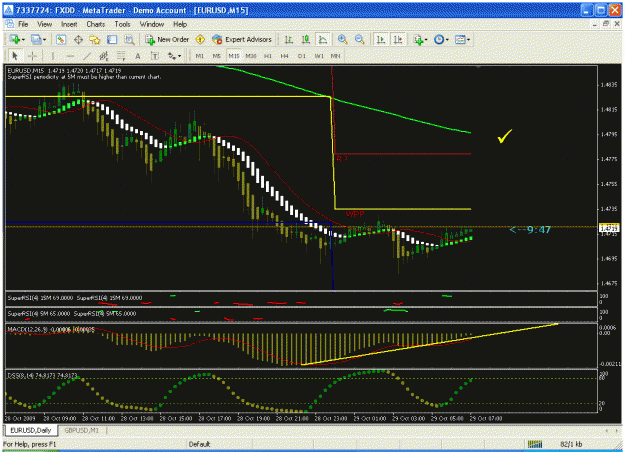Open the Strategy Tester magnifier icon
625x452 pixels.
tap(129, 39)
